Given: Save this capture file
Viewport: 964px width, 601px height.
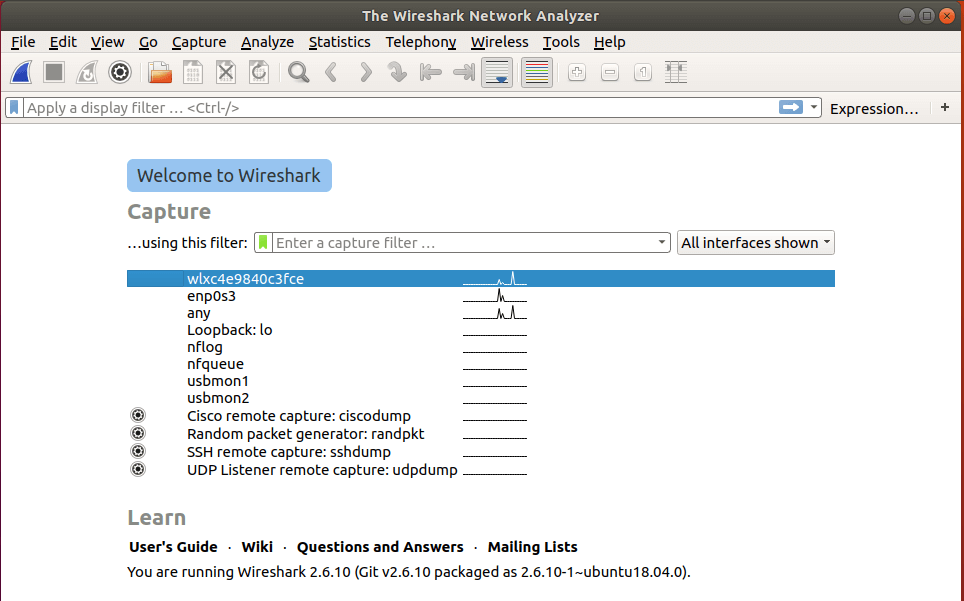Looking at the screenshot, I should point(193,73).
